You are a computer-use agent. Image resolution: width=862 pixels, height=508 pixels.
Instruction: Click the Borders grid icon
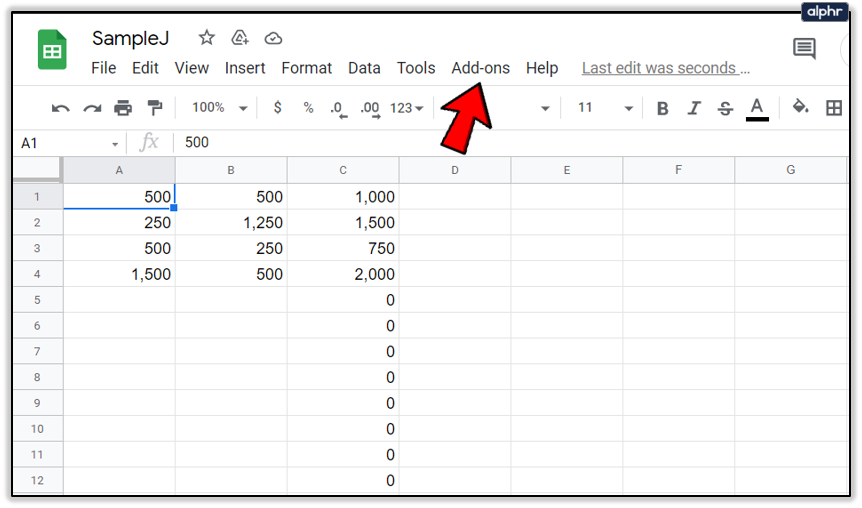[834, 108]
